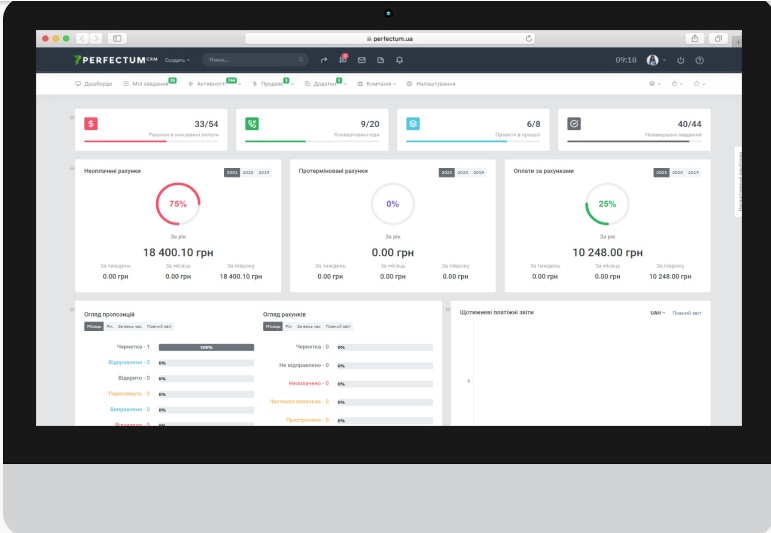Open the help question mark icon
This screenshot has width=771, height=533.
699,60
